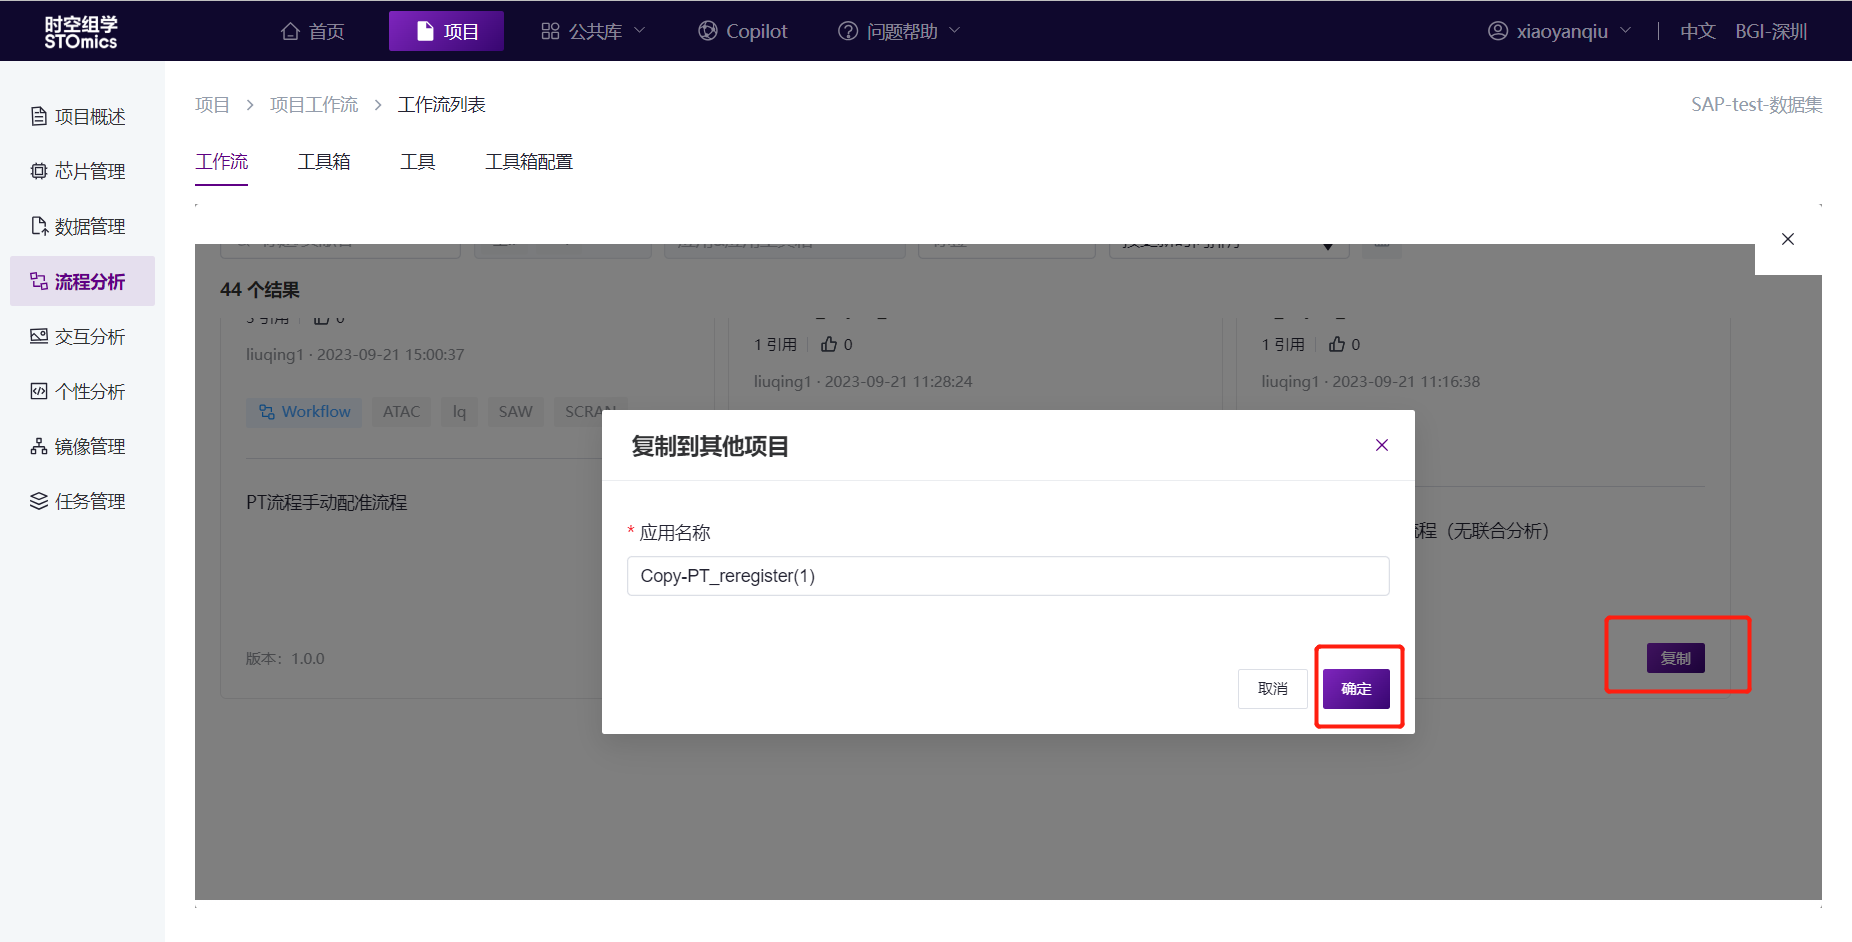Click the STOmics logo in header
Screen dimensions: 1852x942
(81, 32)
